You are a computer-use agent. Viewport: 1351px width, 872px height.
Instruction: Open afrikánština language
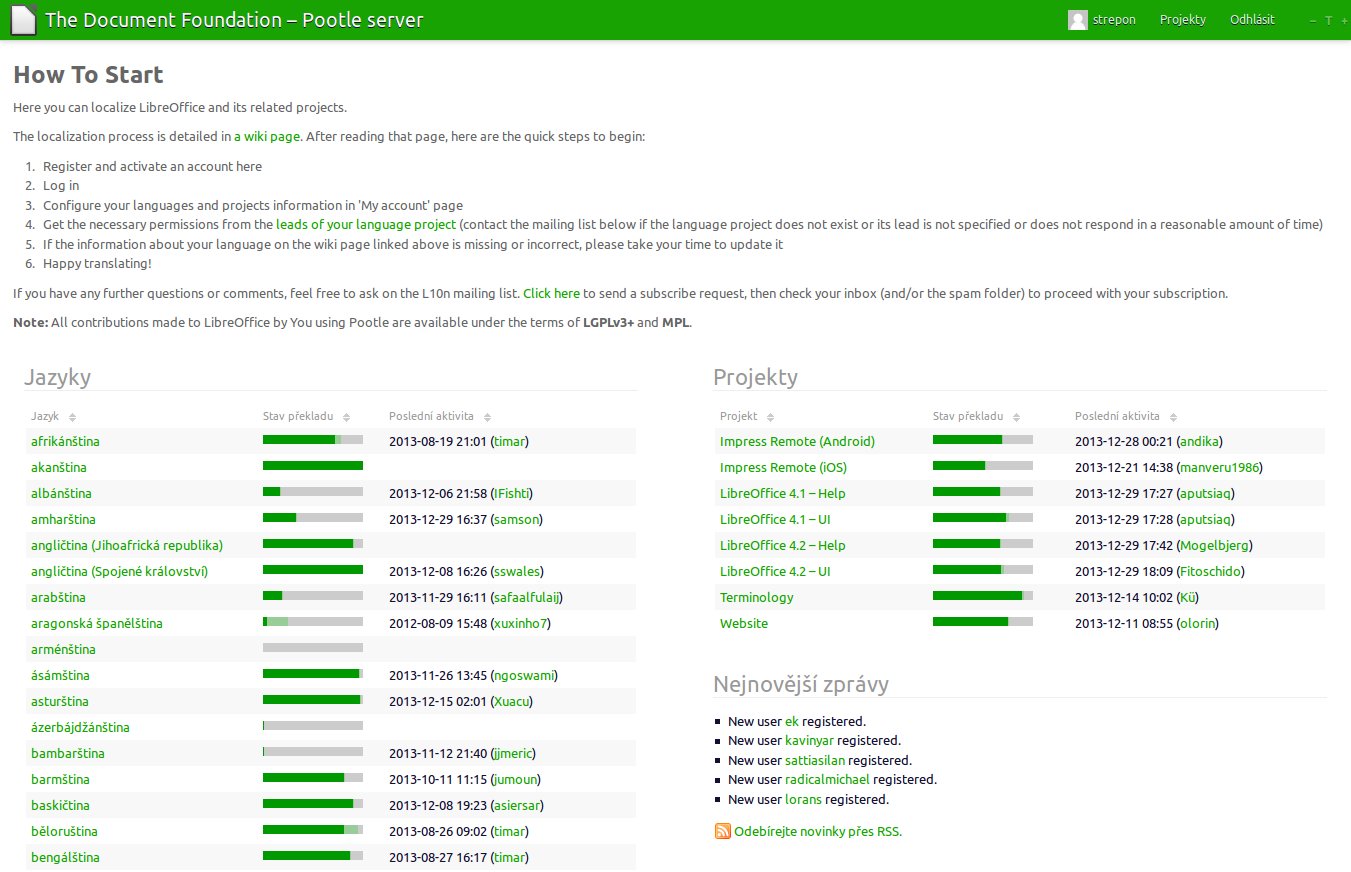(65, 441)
